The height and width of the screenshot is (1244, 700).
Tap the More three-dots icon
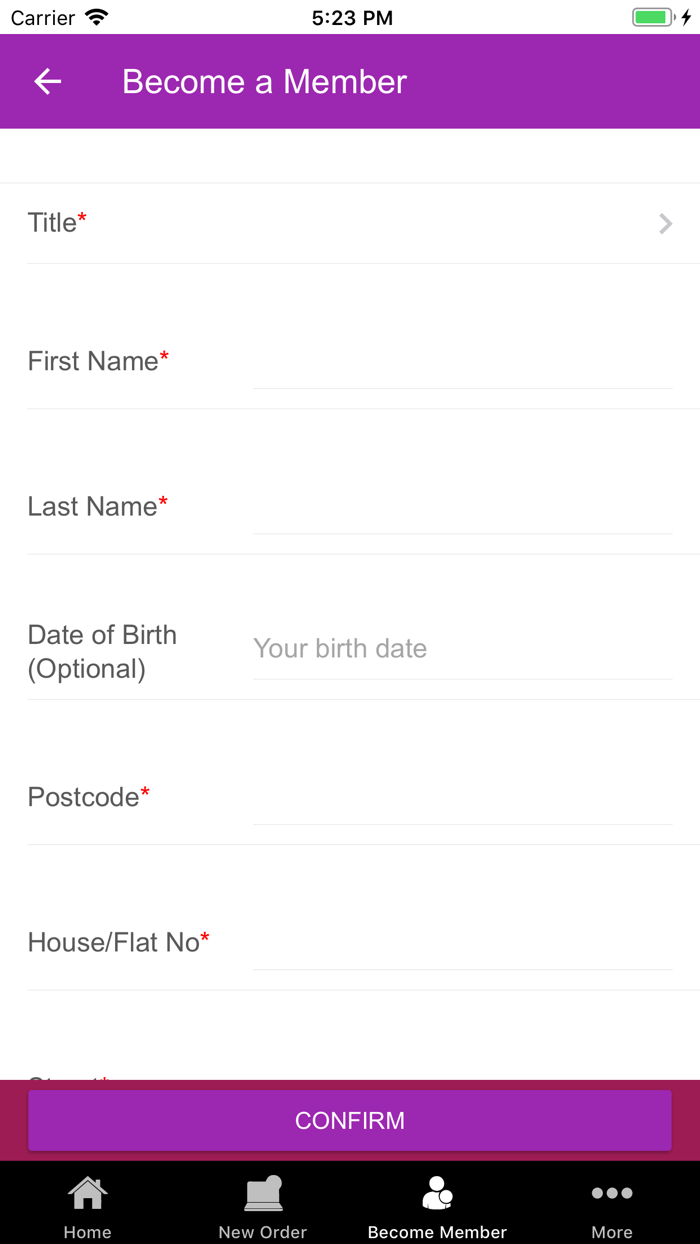tap(612, 1193)
